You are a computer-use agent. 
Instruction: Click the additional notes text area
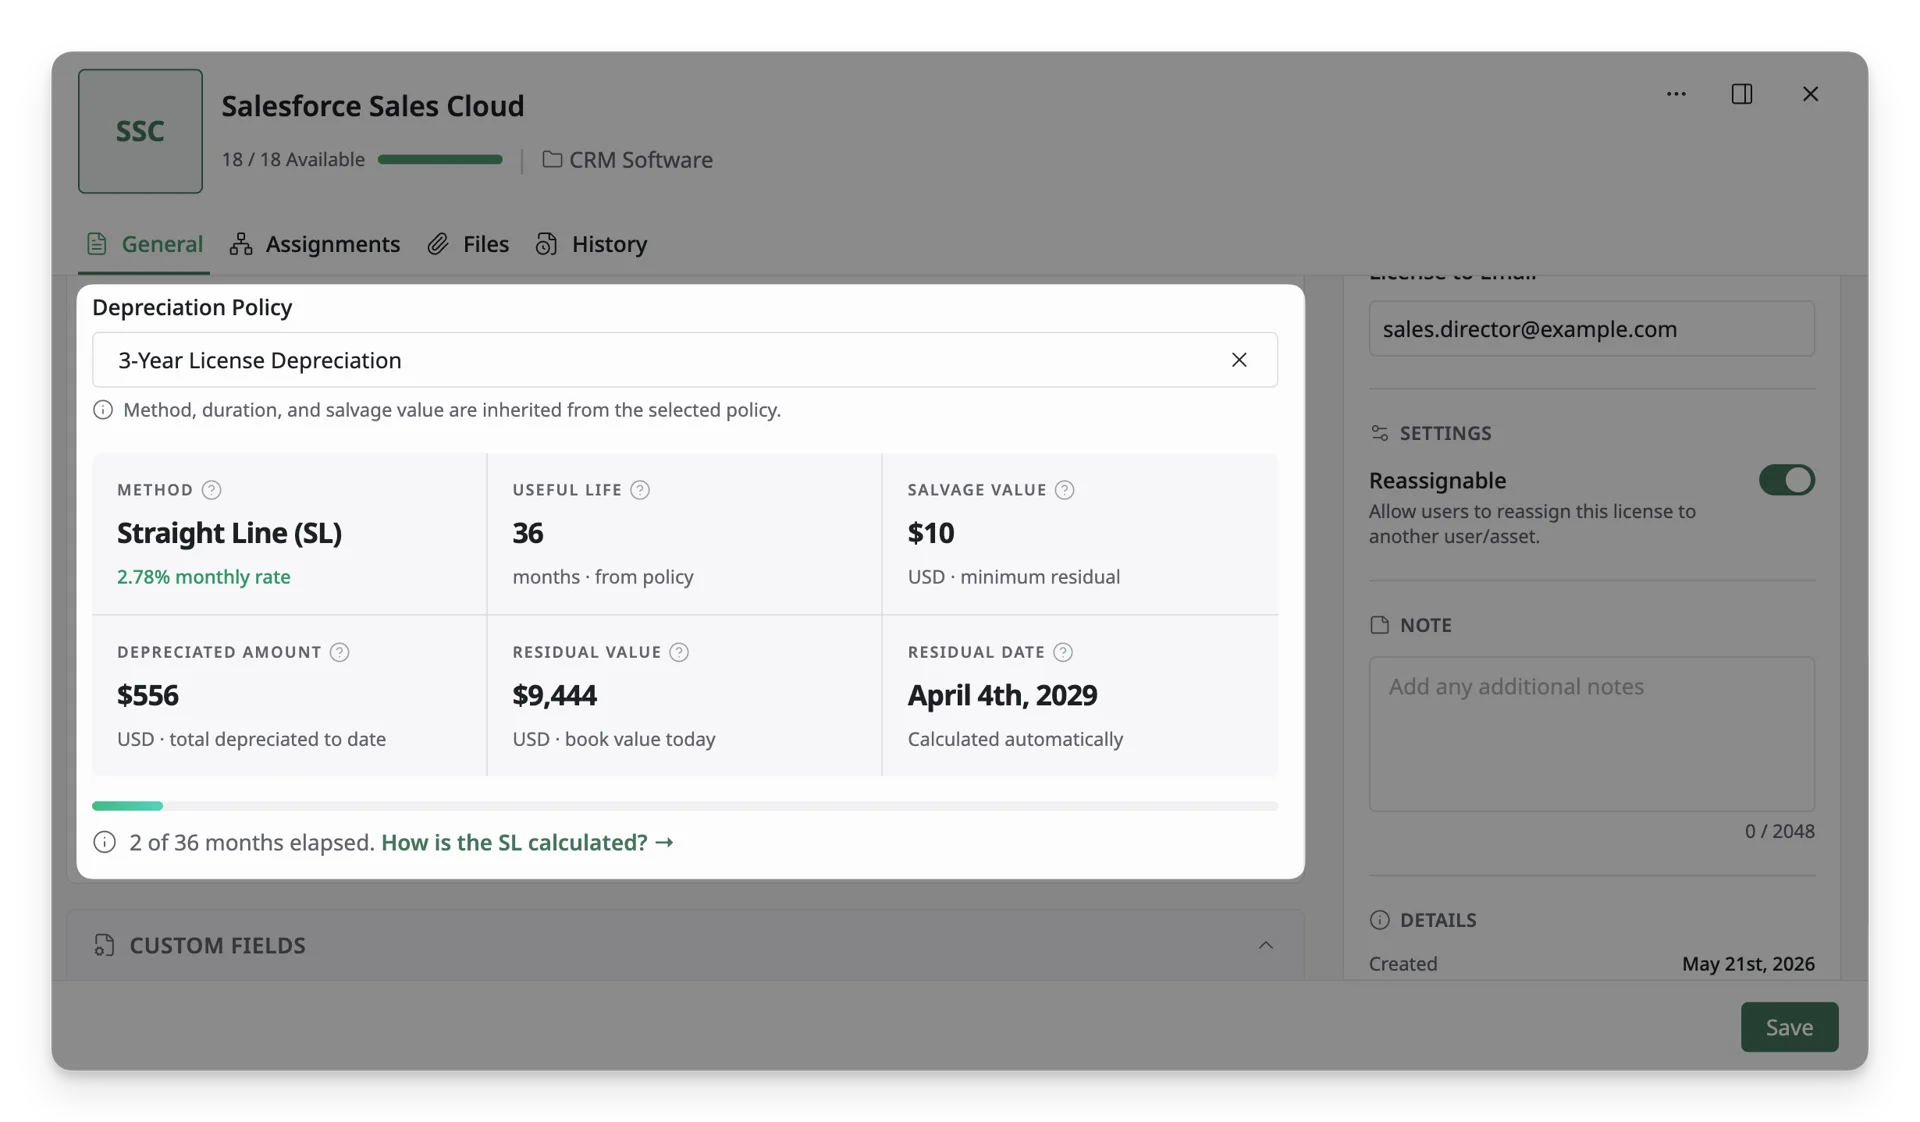[1591, 734]
